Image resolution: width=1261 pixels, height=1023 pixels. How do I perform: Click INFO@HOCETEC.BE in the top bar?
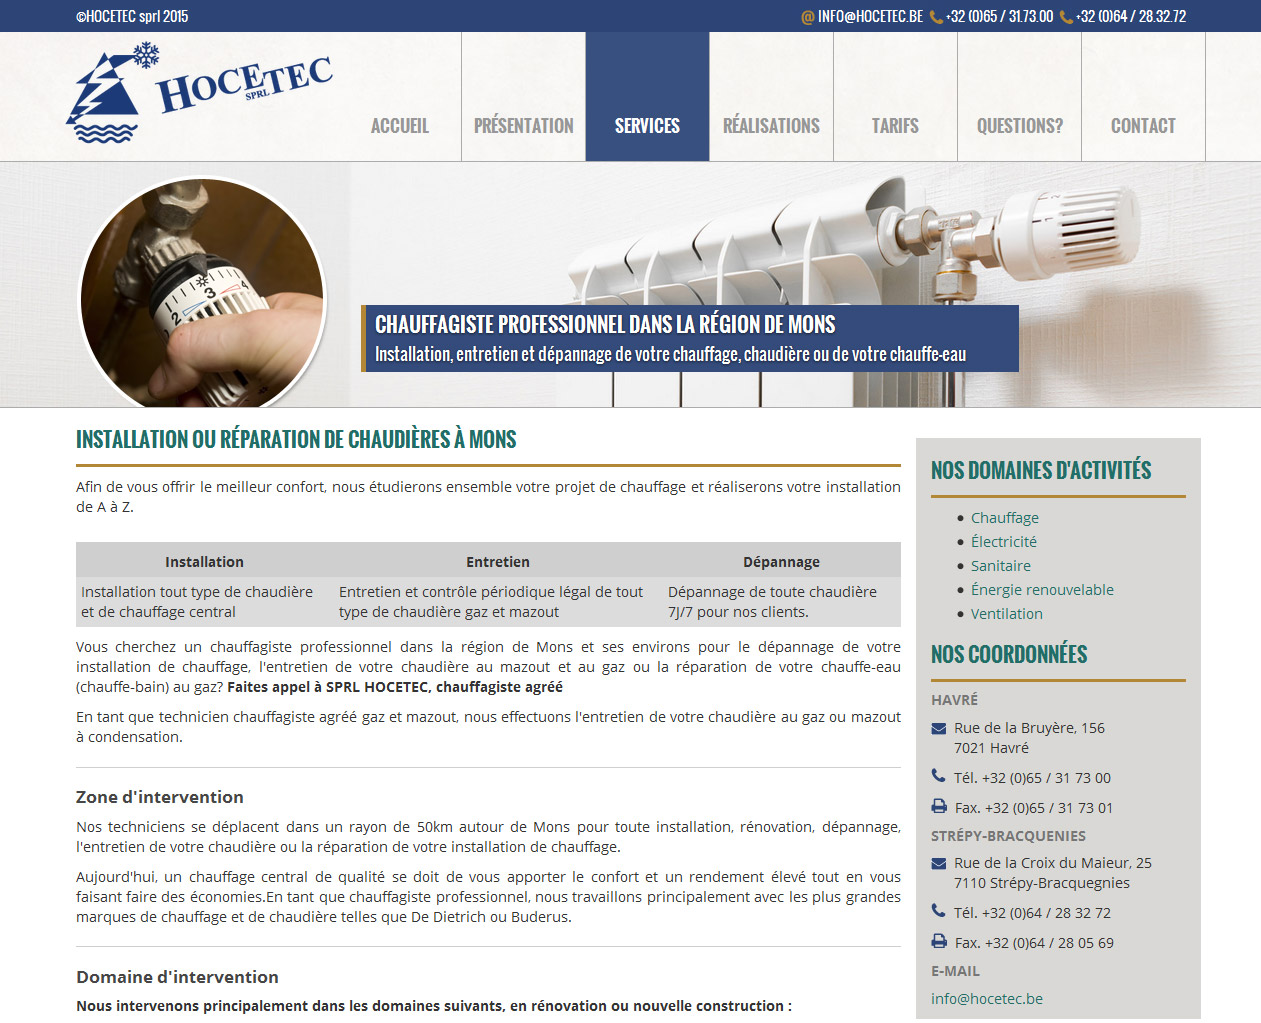point(870,17)
